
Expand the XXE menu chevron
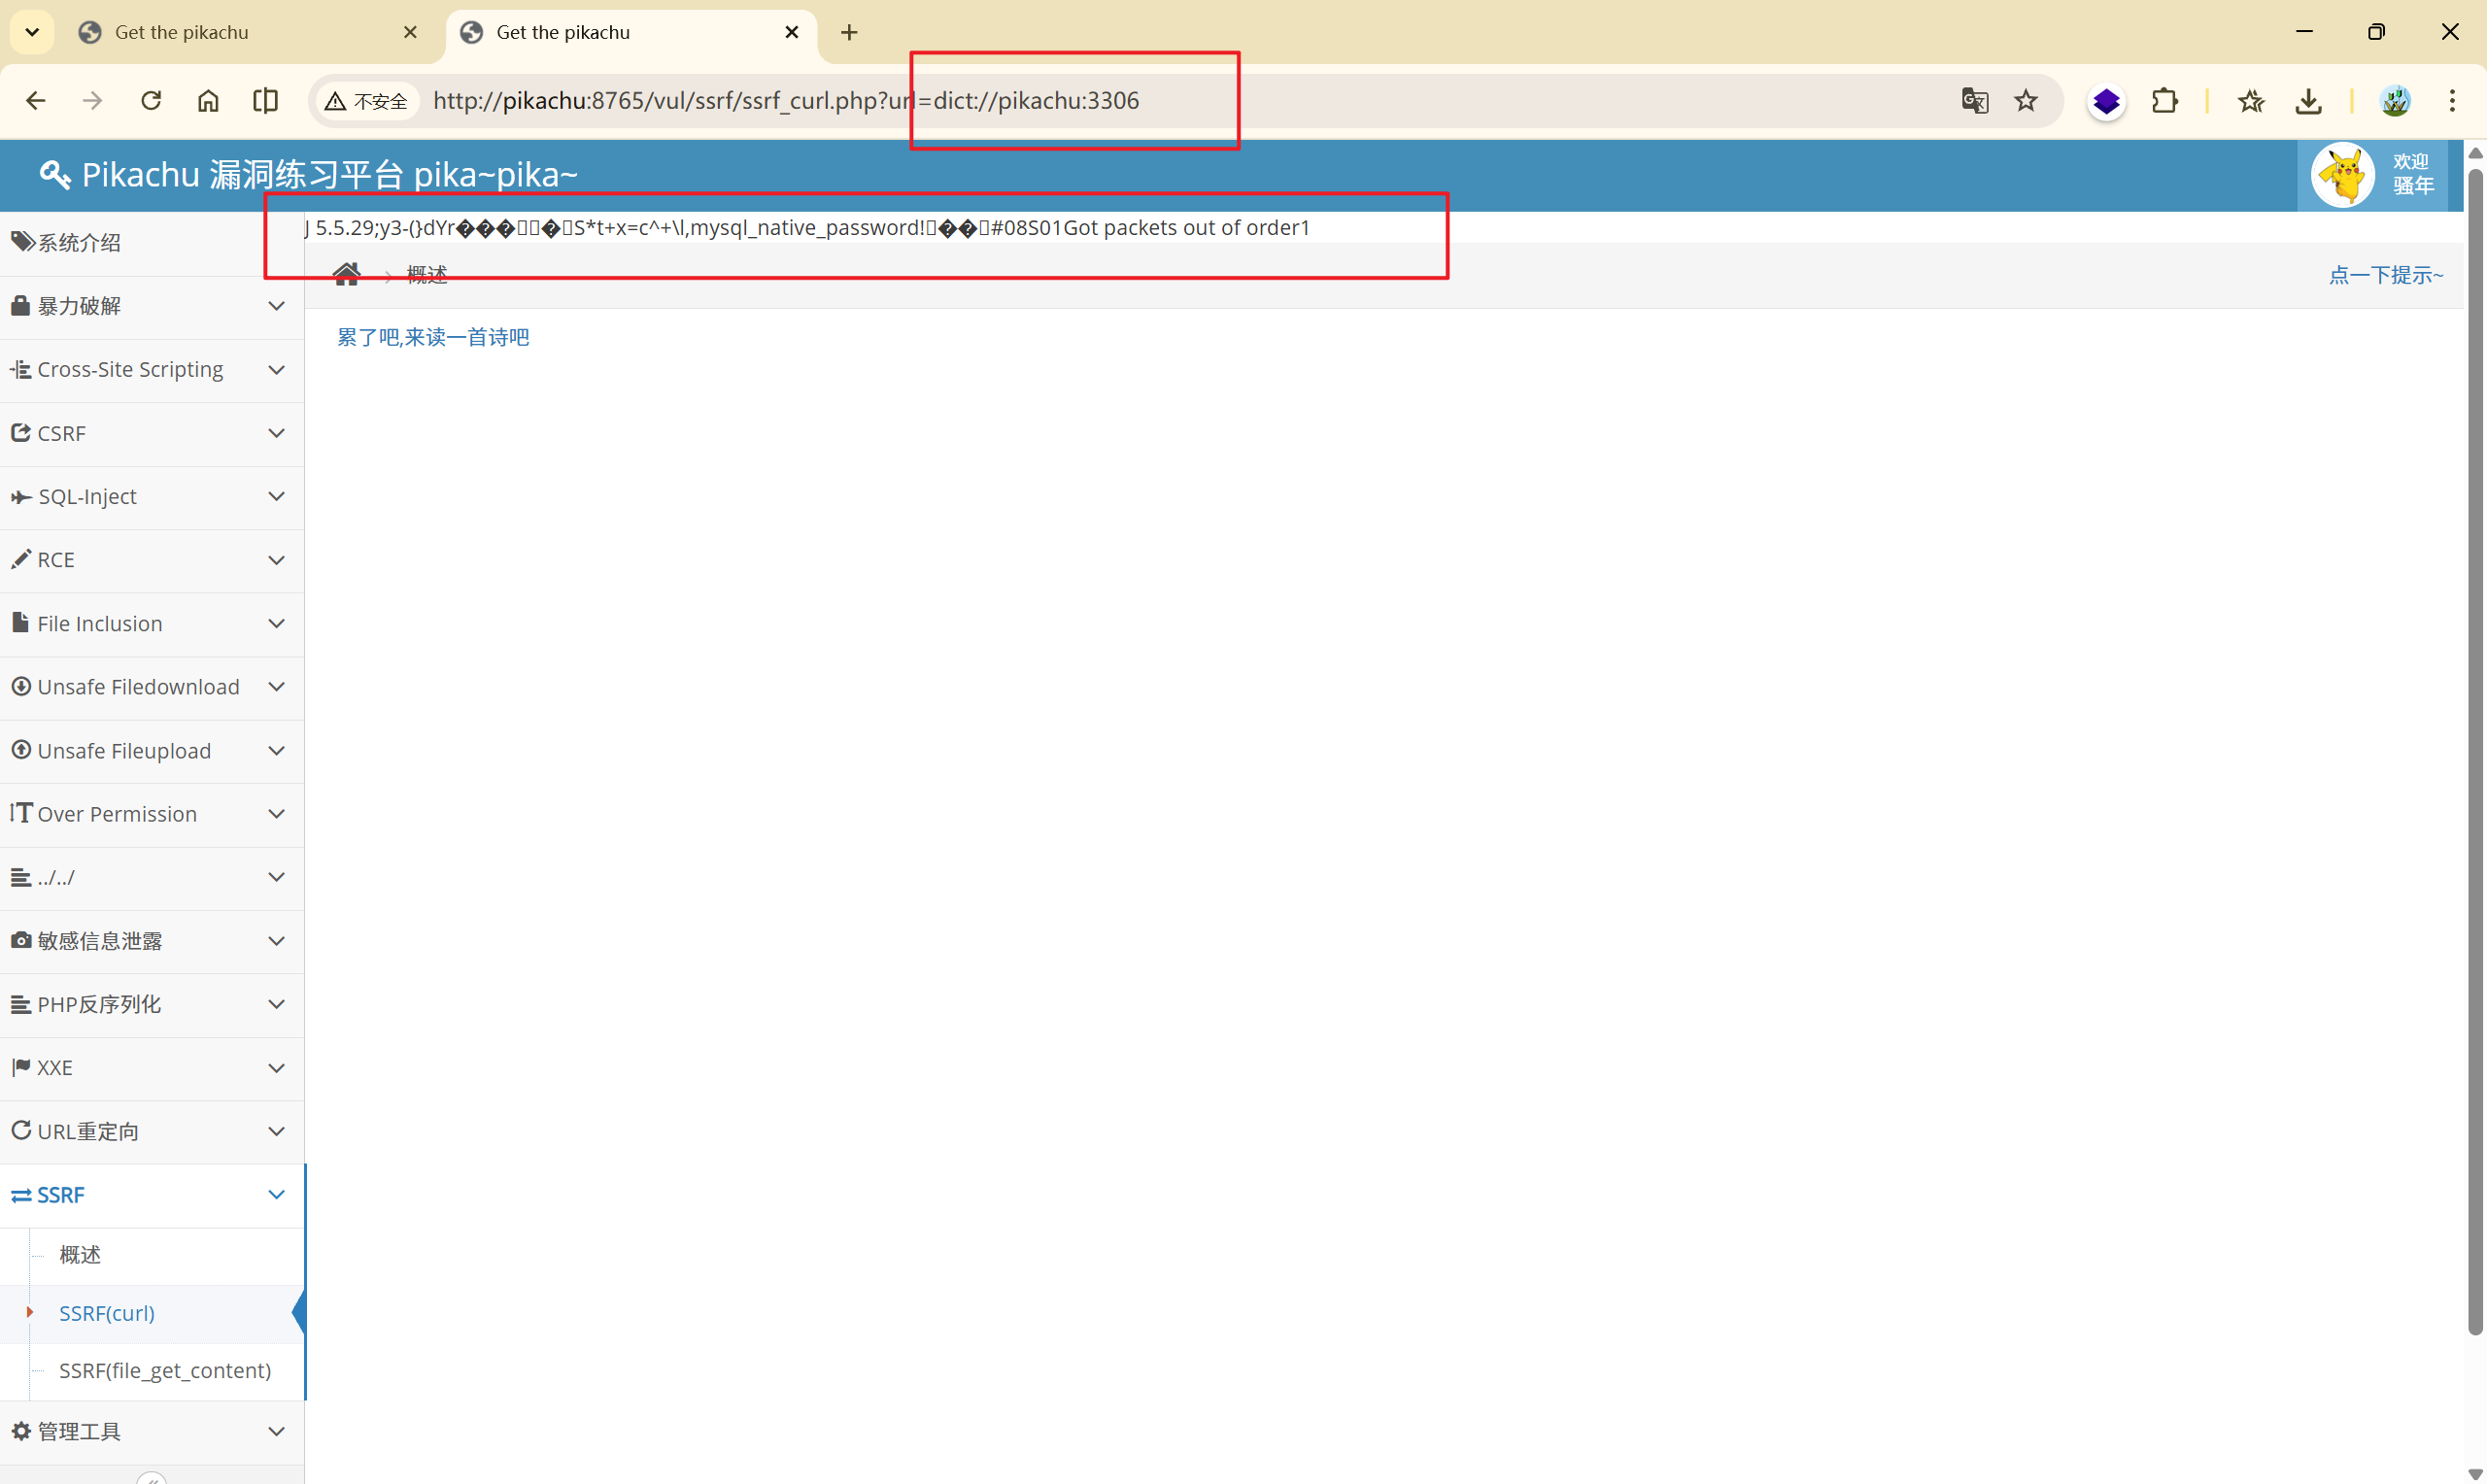tap(277, 1068)
